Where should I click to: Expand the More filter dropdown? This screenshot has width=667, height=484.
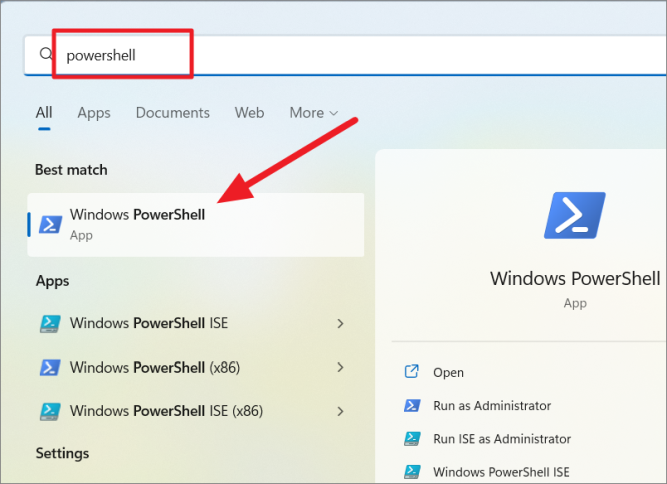[x=314, y=113]
